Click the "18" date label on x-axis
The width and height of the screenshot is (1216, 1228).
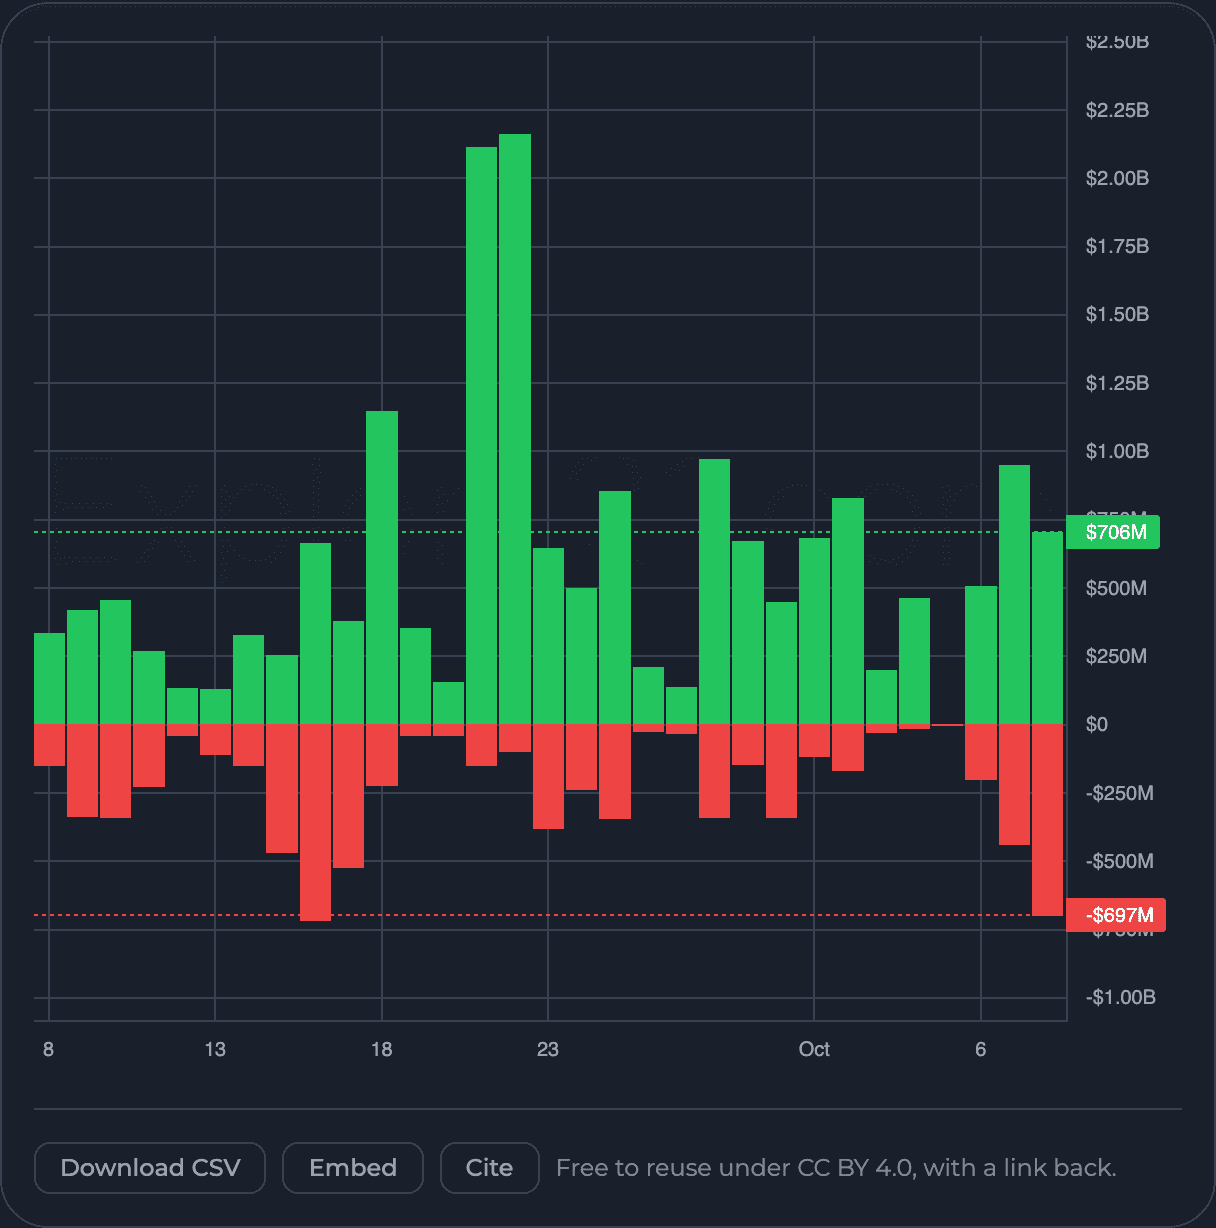pyautogui.click(x=381, y=1049)
